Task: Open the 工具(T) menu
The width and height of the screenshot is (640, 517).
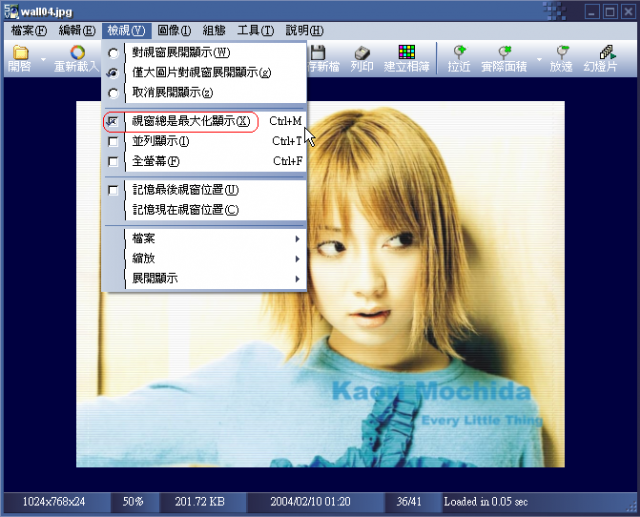Action: [x=256, y=31]
